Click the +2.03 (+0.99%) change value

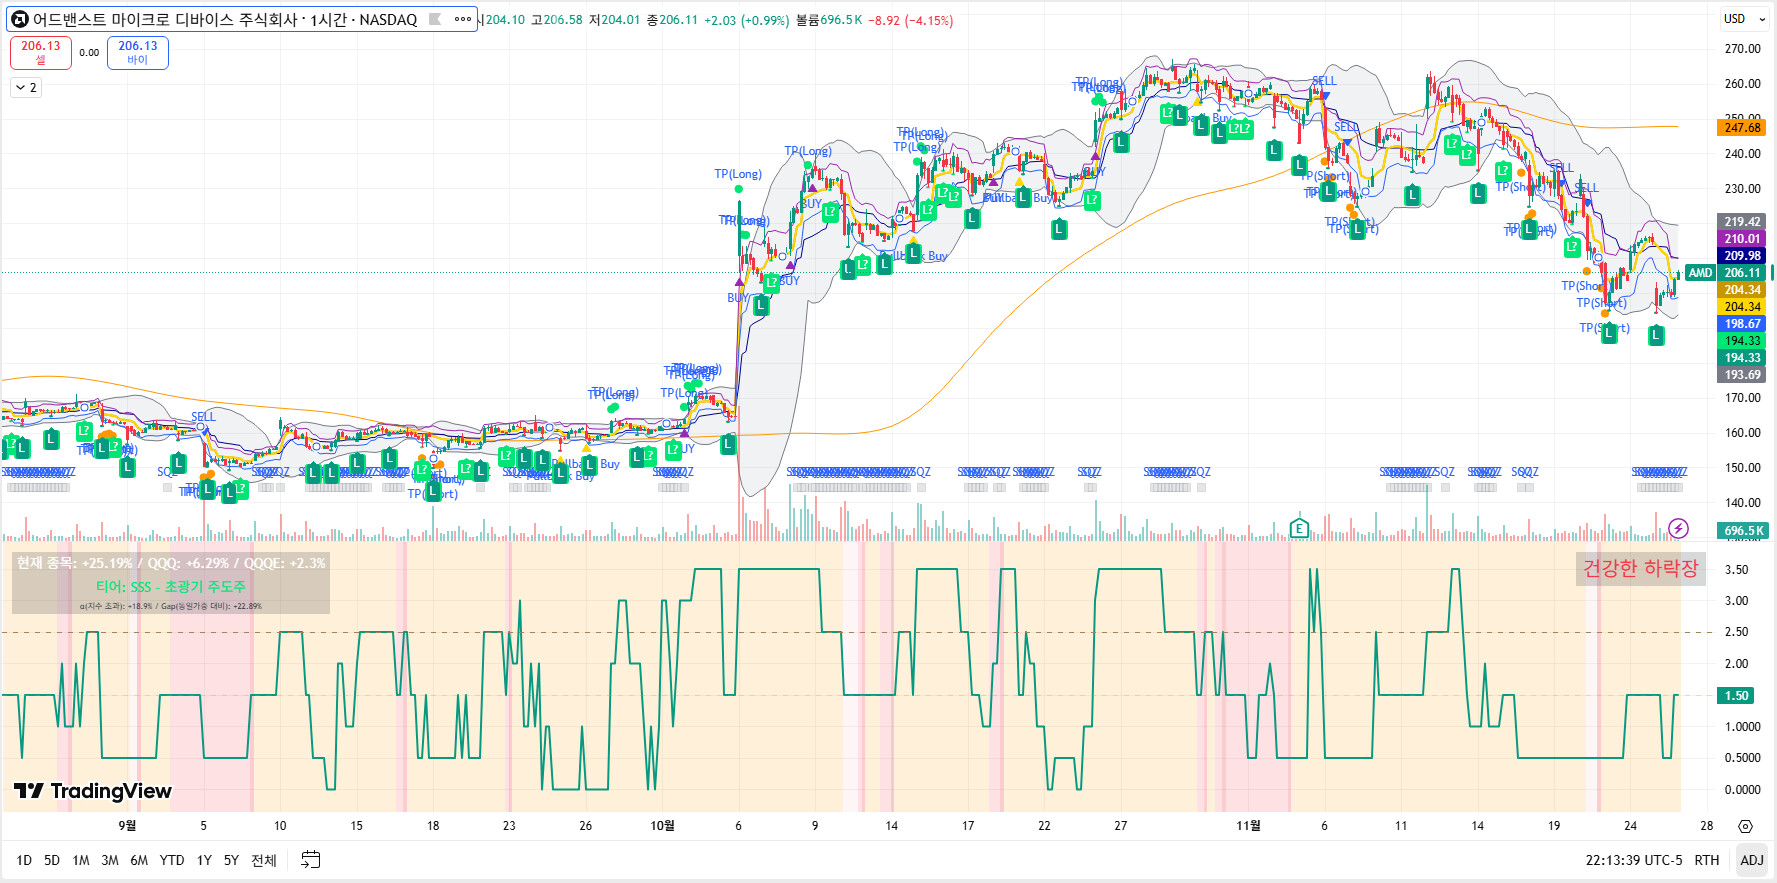(x=746, y=20)
